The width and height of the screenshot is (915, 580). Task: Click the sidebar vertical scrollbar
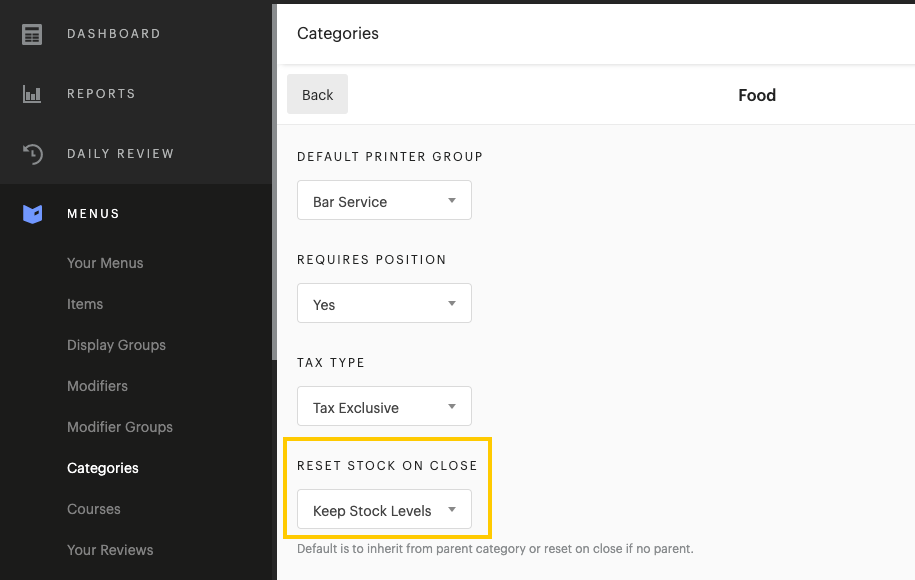[x=274, y=180]
